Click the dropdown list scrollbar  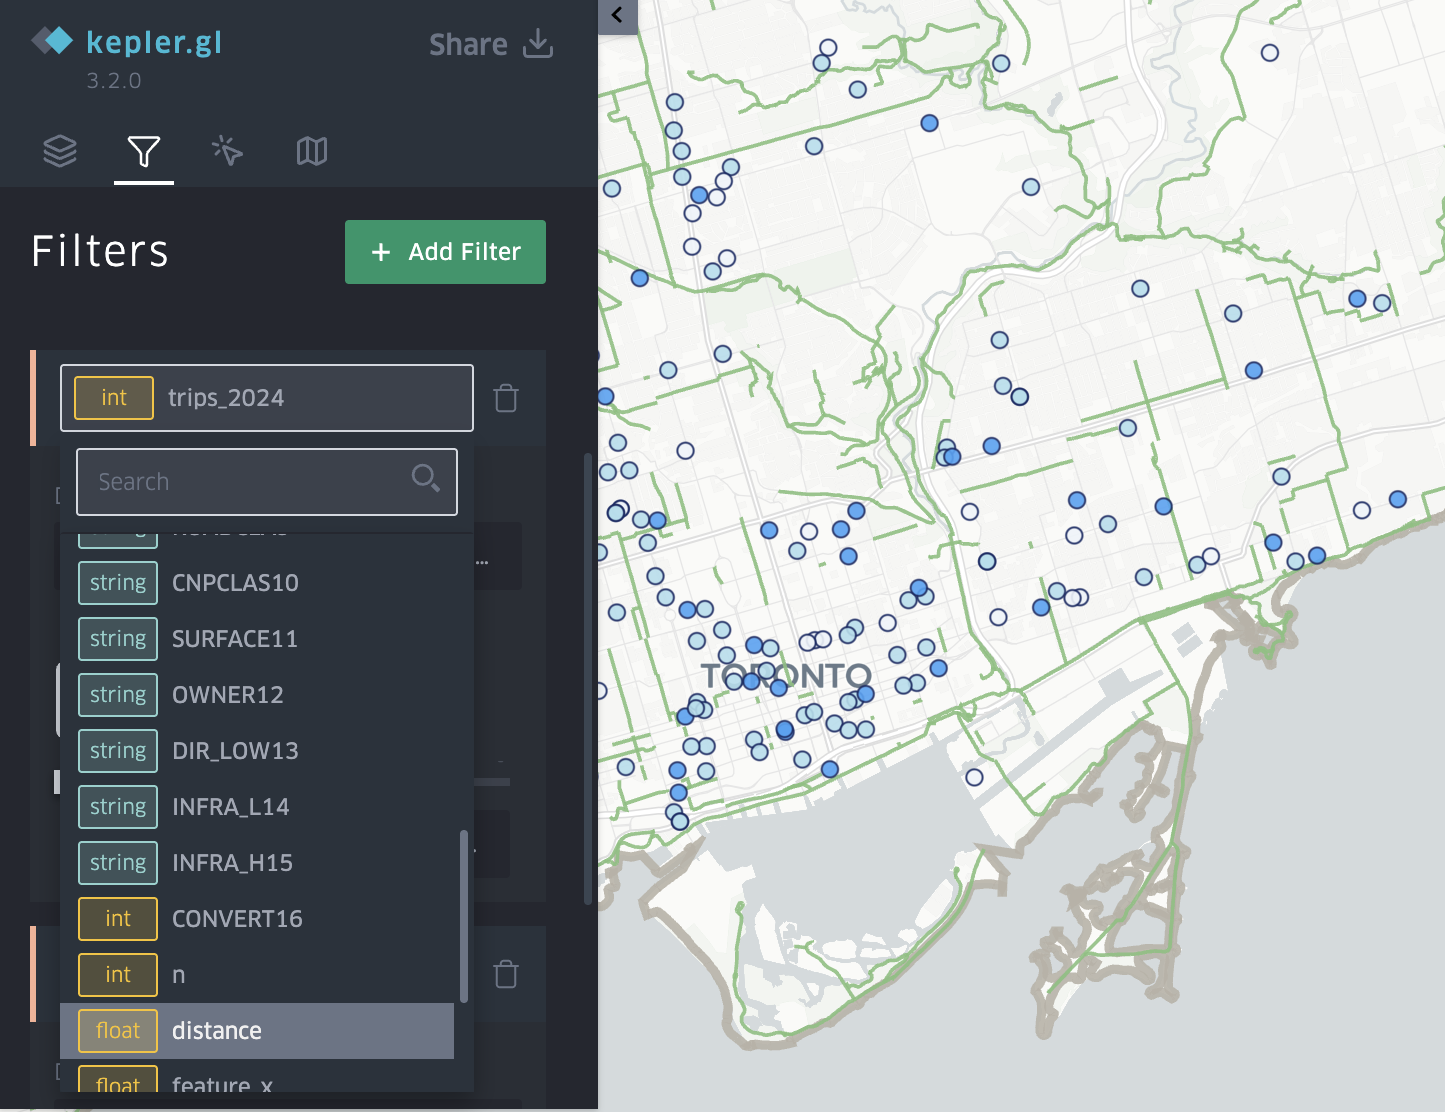pos(463,915)
